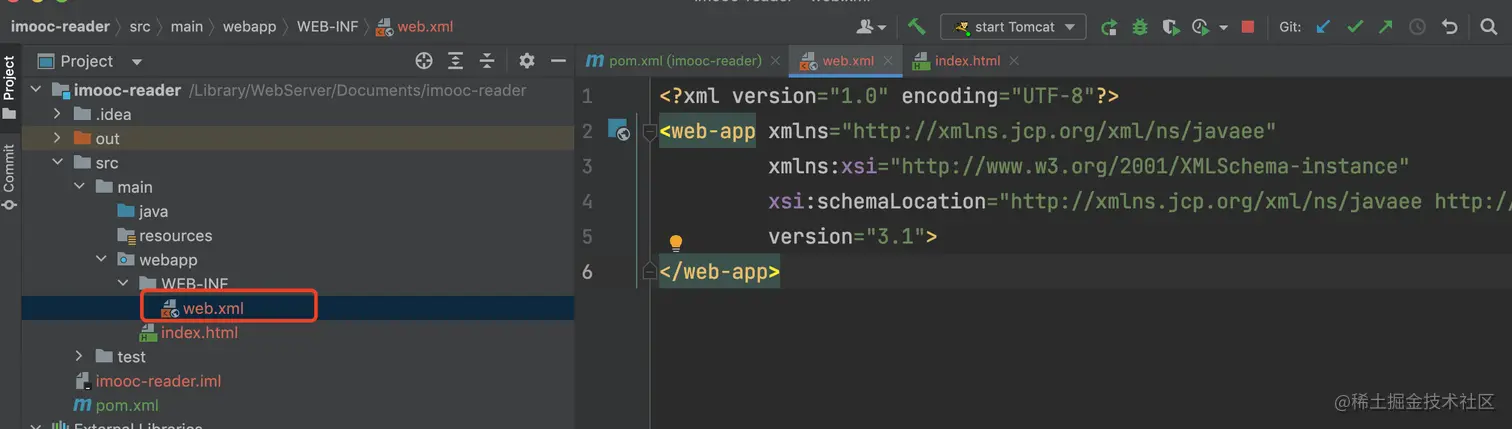Screen dimensions: 1512x429
Task: Click the Profiler run icon
Action: (1201, 27)
